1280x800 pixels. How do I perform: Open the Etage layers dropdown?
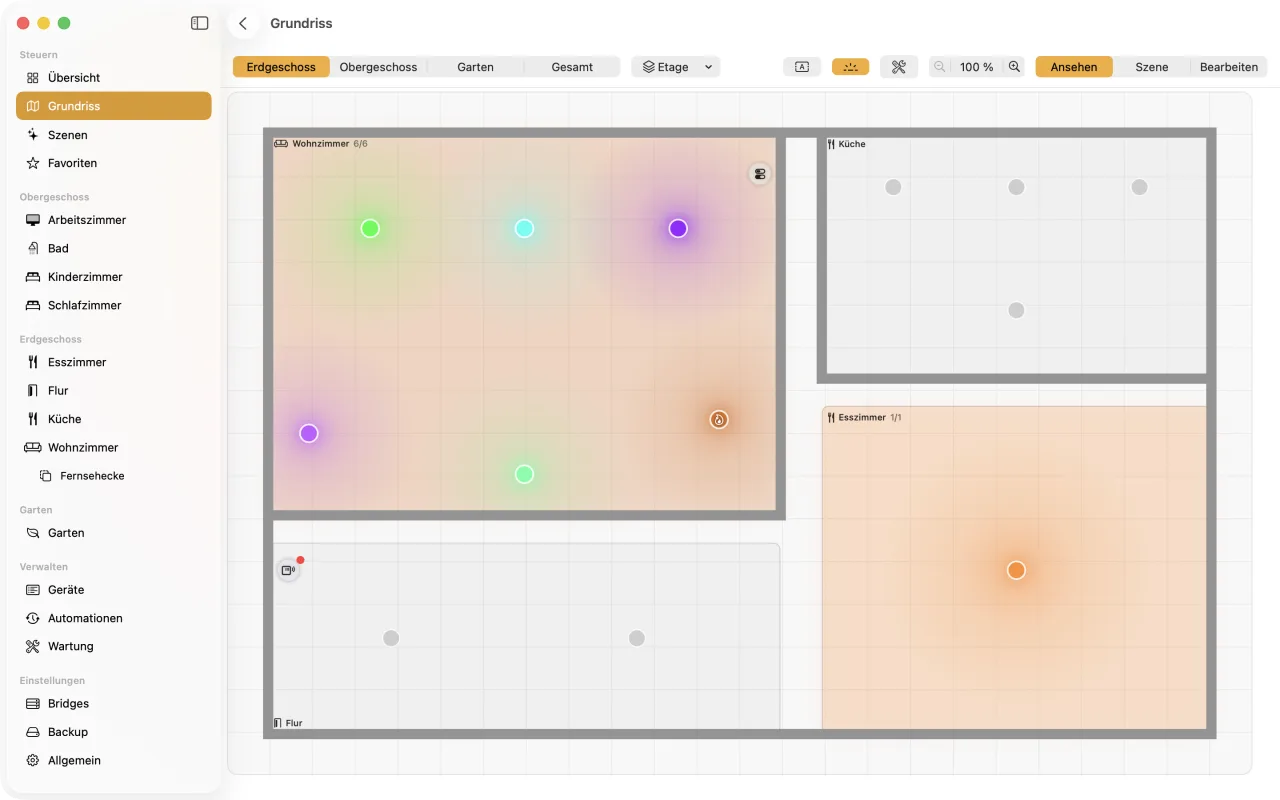(x=676, y=67)
